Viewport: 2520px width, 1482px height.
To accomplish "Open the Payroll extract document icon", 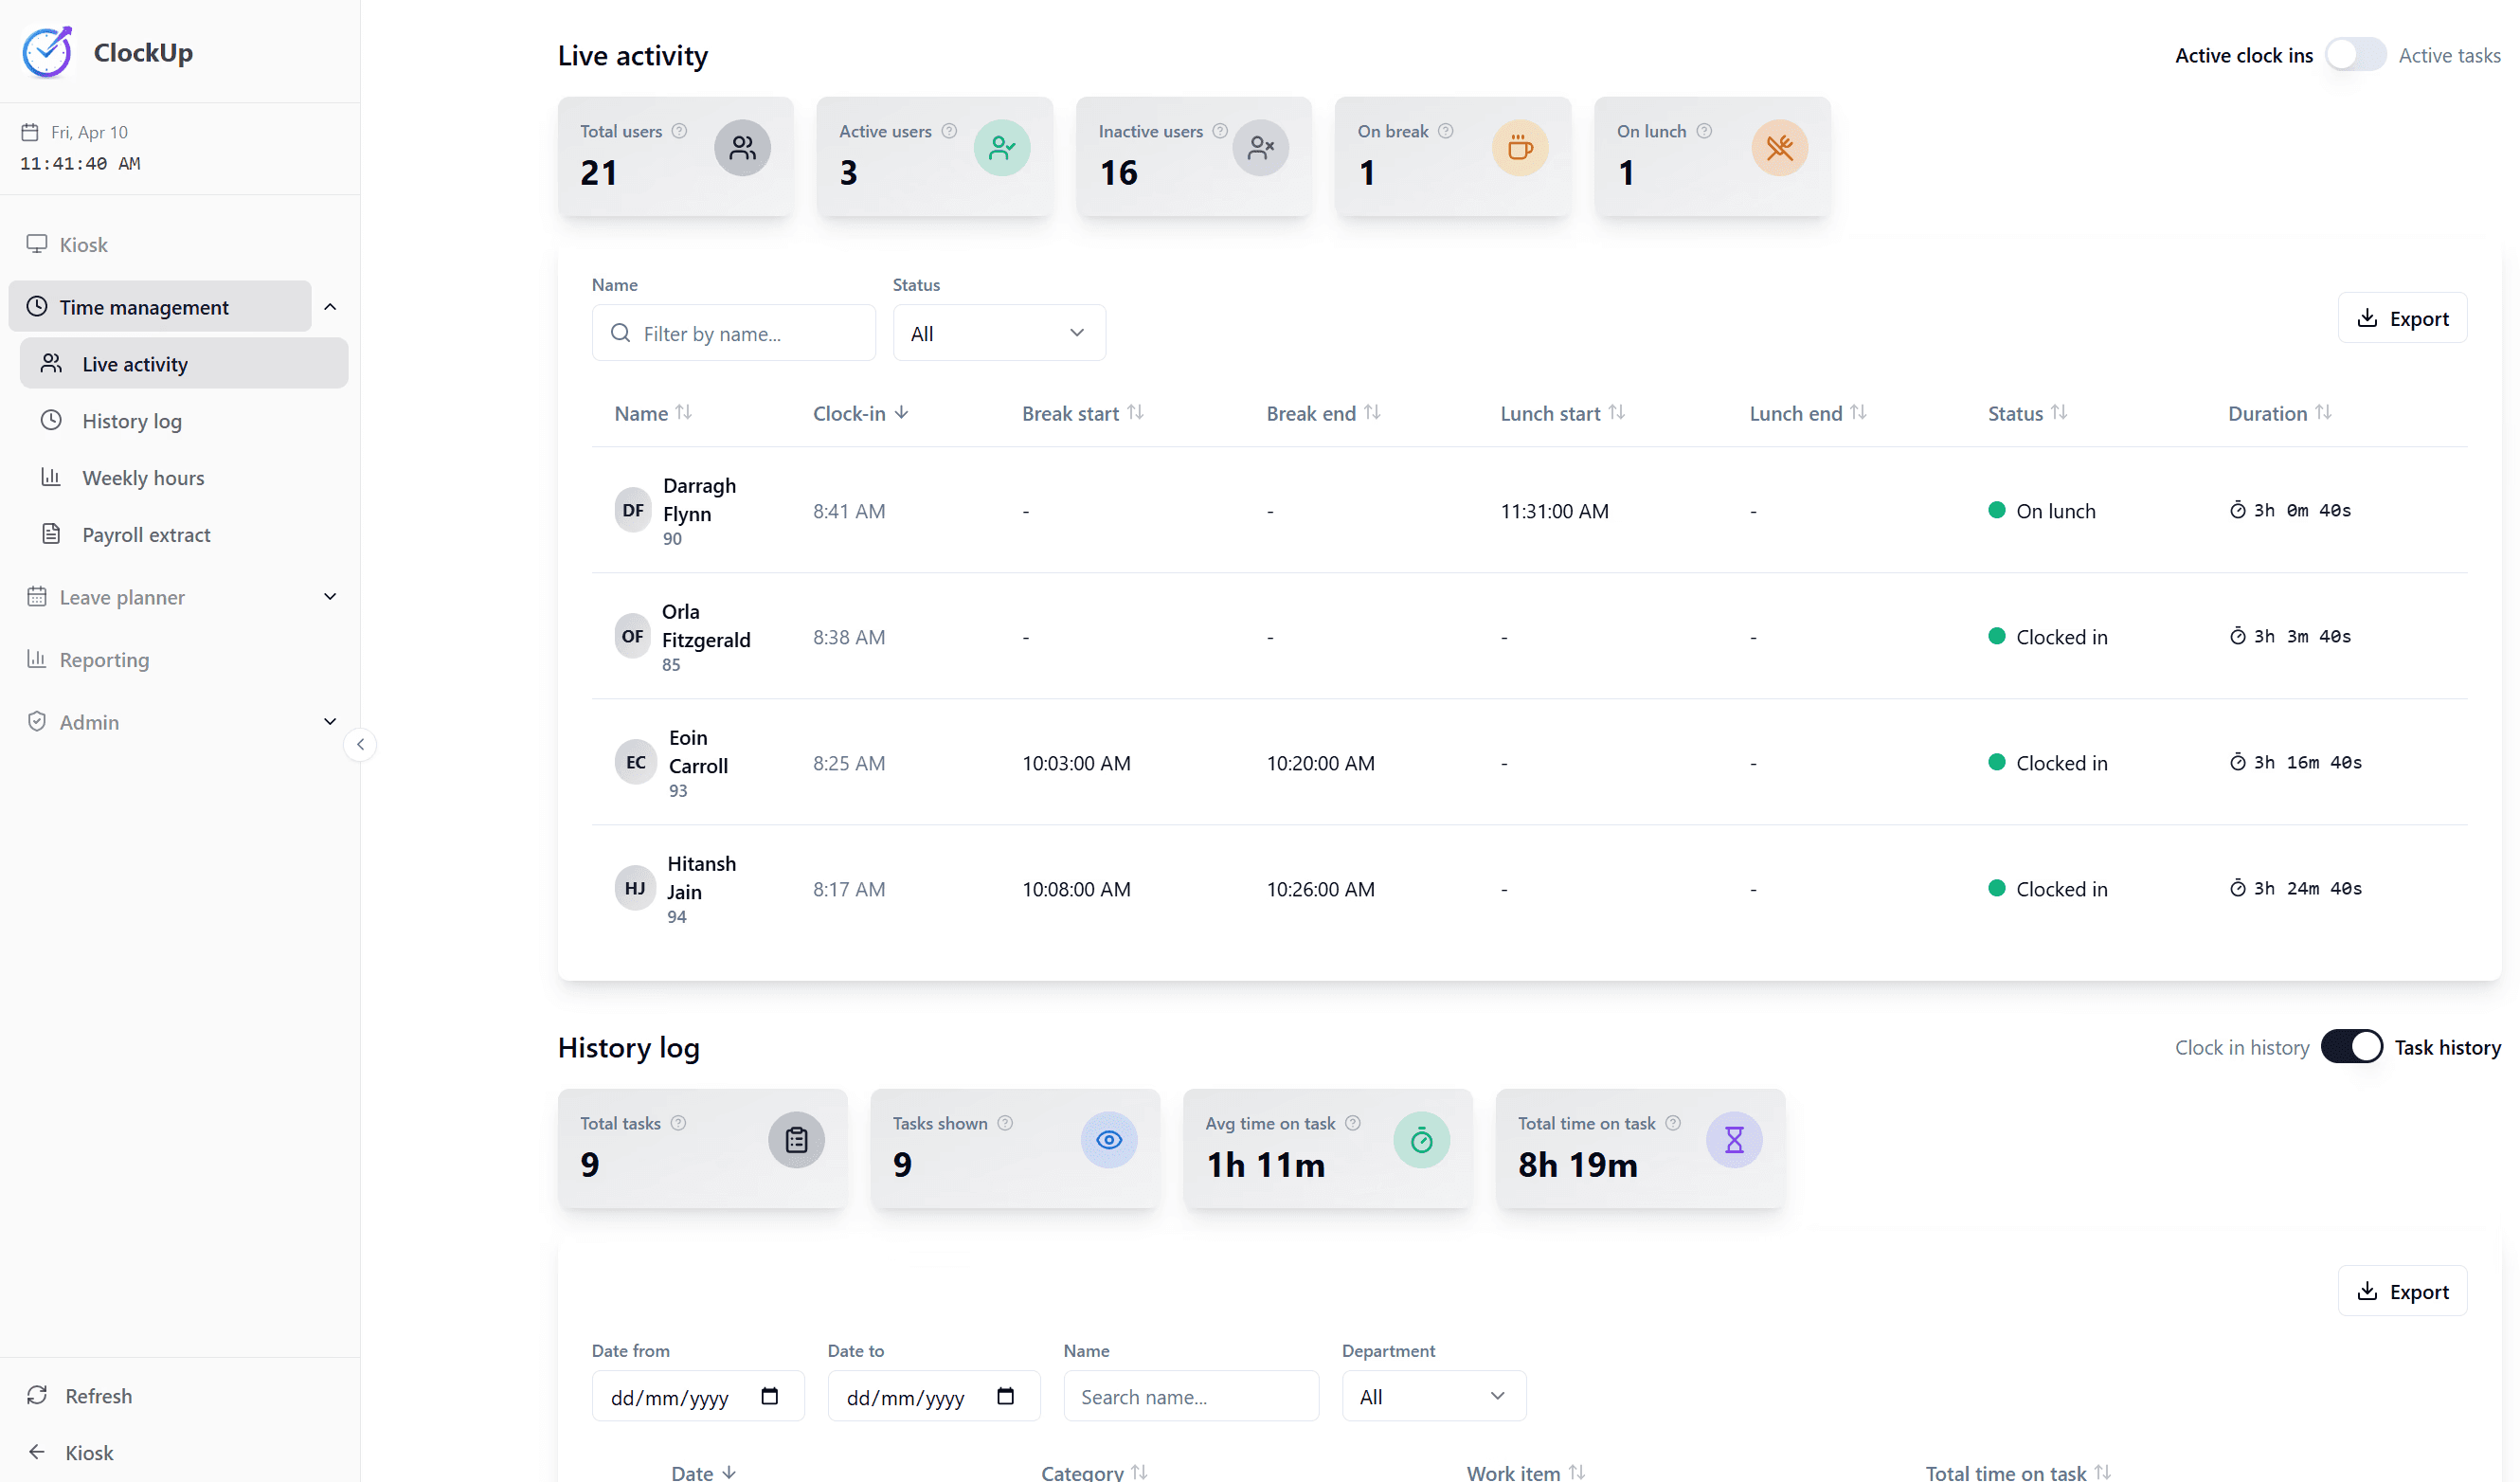I will 51,534.
